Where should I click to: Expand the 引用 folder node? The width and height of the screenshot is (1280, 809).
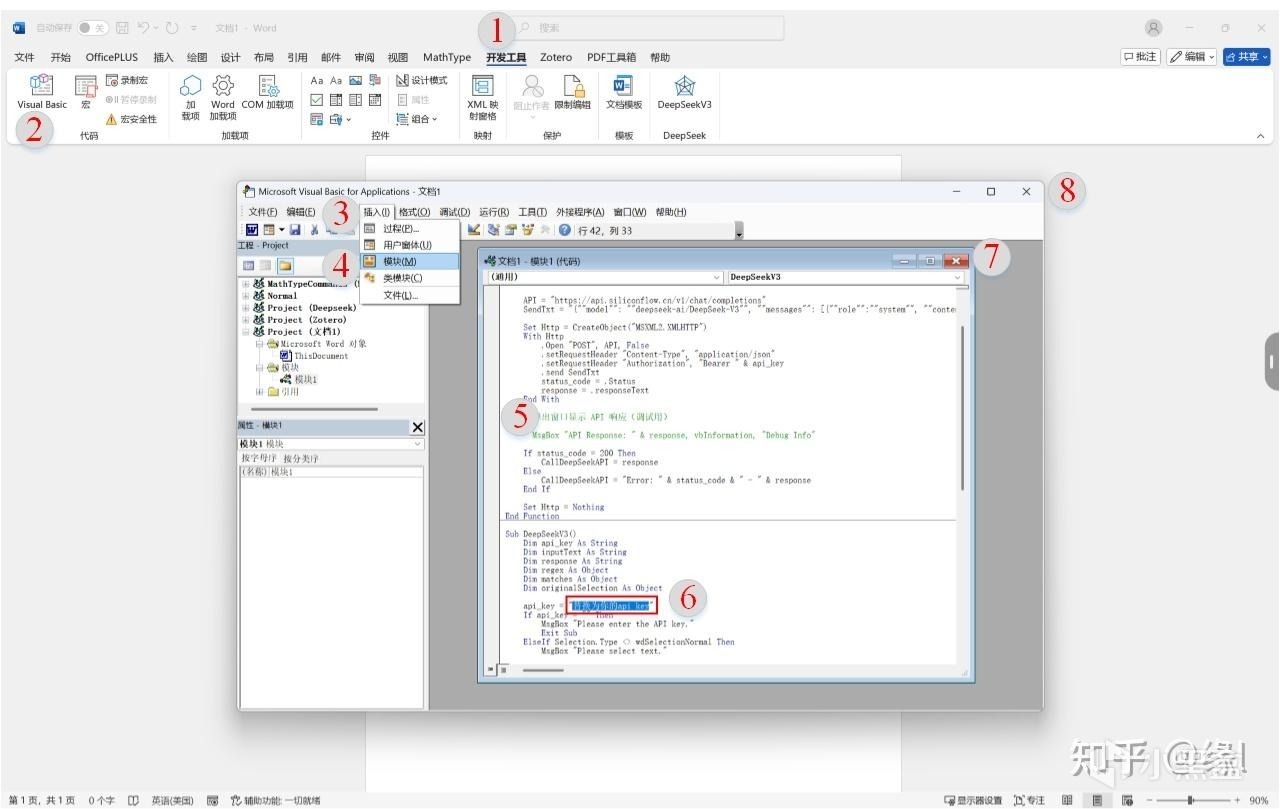point(259,392)
